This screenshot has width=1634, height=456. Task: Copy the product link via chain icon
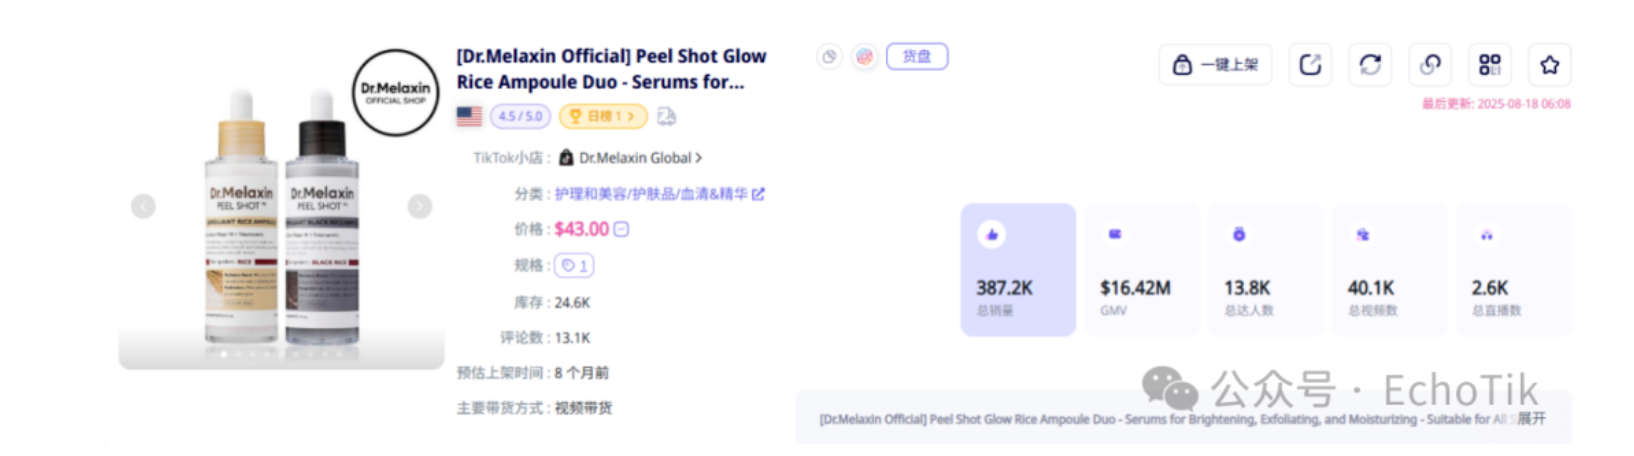(1430, 65)
